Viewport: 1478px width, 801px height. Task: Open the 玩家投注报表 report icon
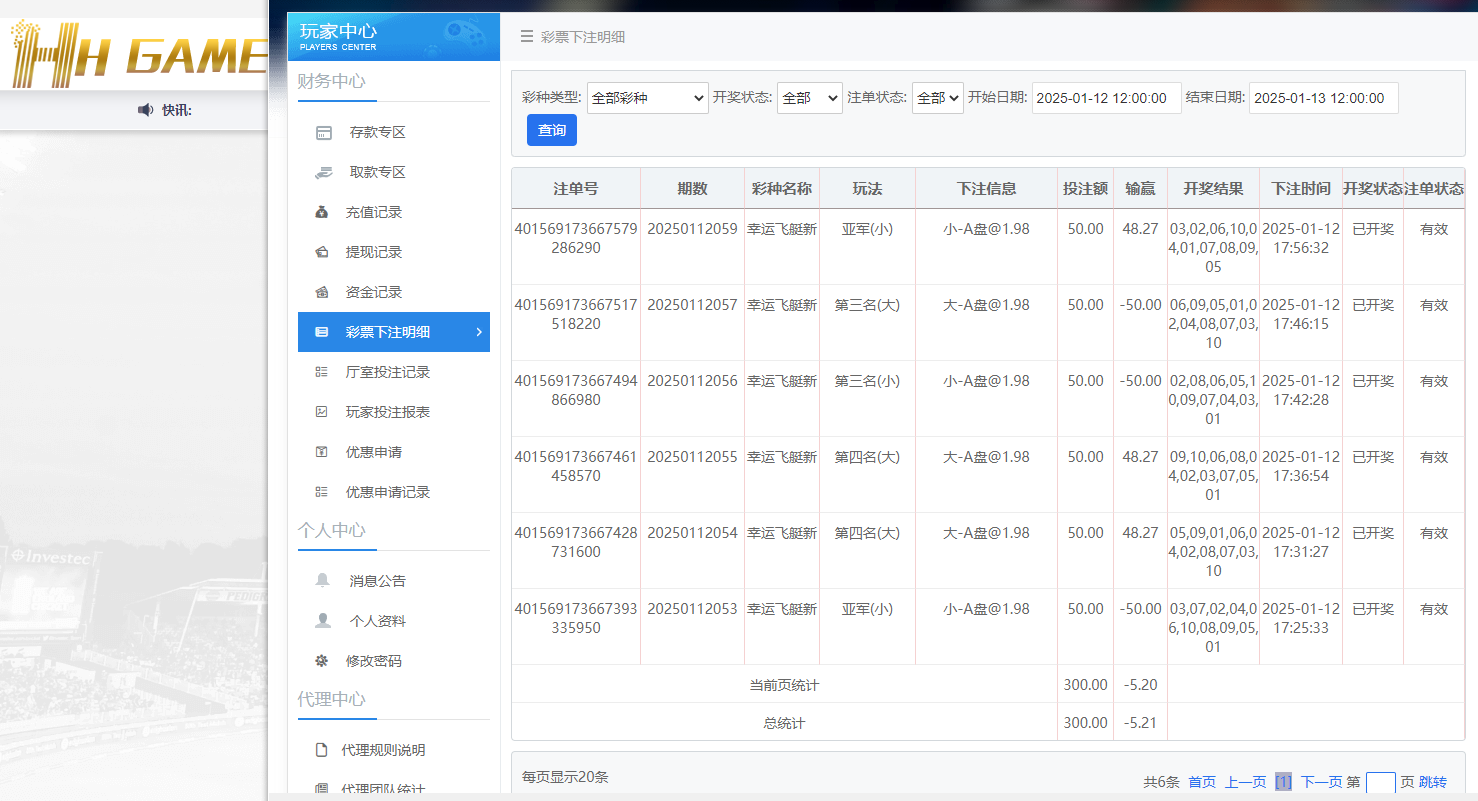(323, 411)
